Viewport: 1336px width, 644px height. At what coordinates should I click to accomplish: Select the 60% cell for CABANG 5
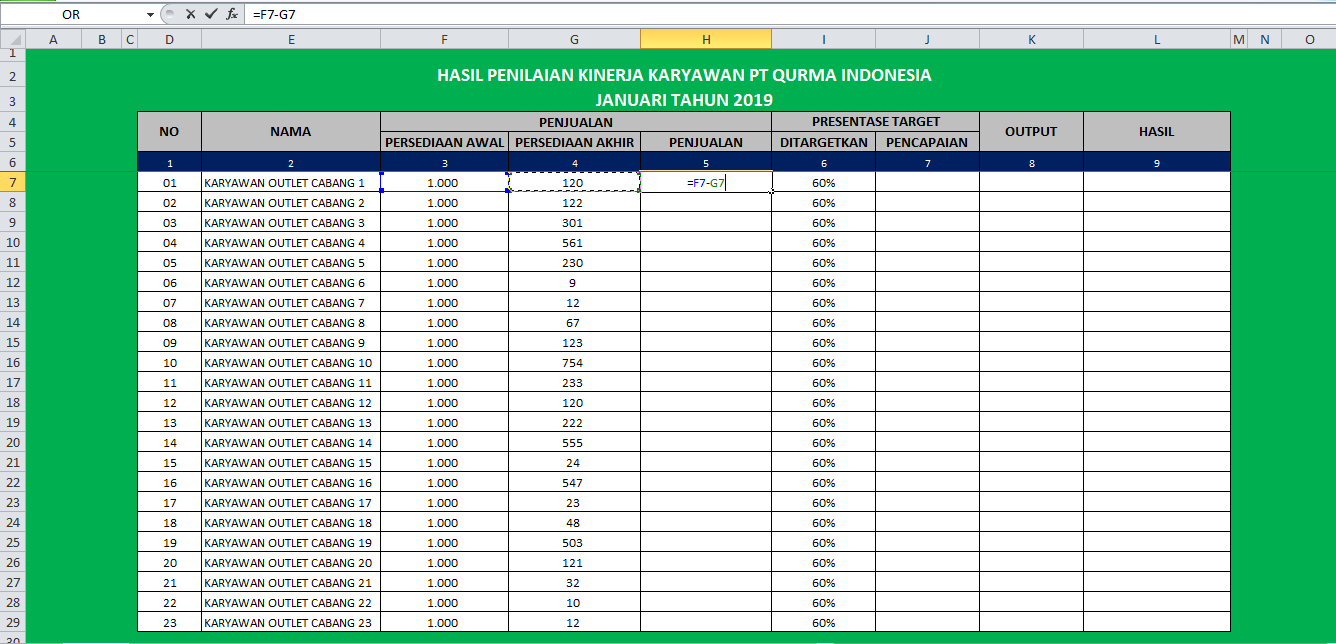823,262
